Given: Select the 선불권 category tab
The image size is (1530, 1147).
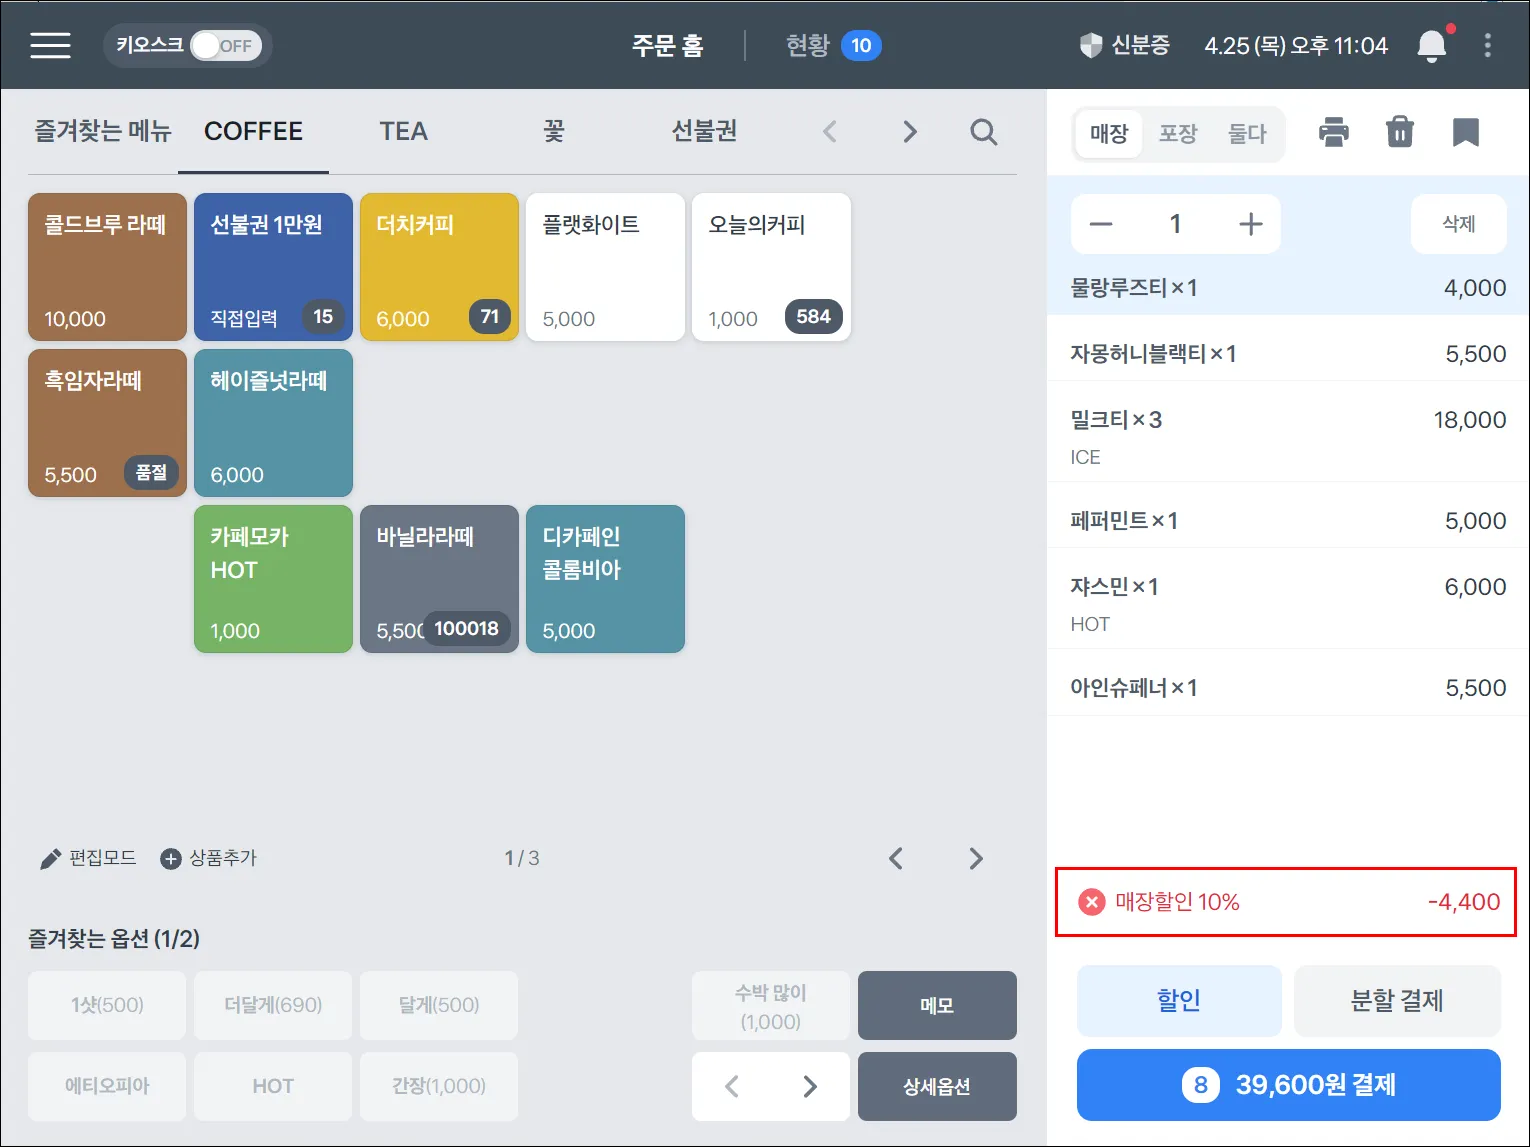Looking at the screenshot, I should click(x=704, y=131).
